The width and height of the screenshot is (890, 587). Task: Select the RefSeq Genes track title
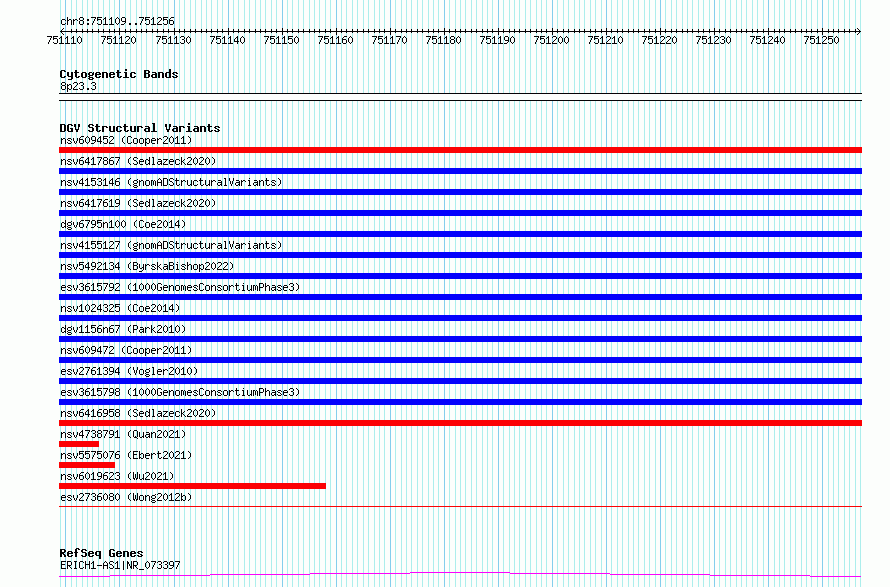[101, 553]
